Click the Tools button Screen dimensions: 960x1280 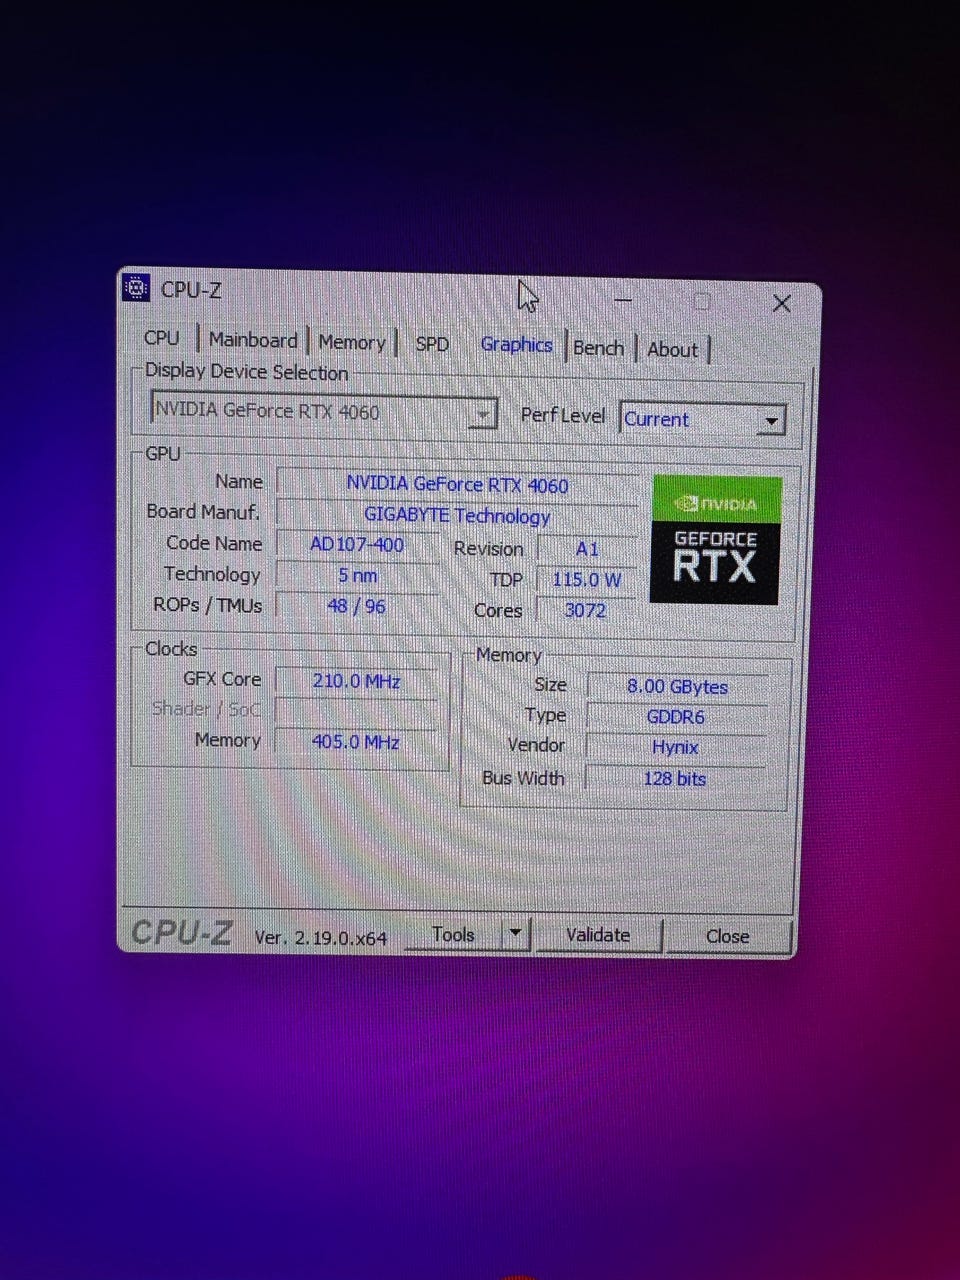pyautogui.click(x=453, y=934)
